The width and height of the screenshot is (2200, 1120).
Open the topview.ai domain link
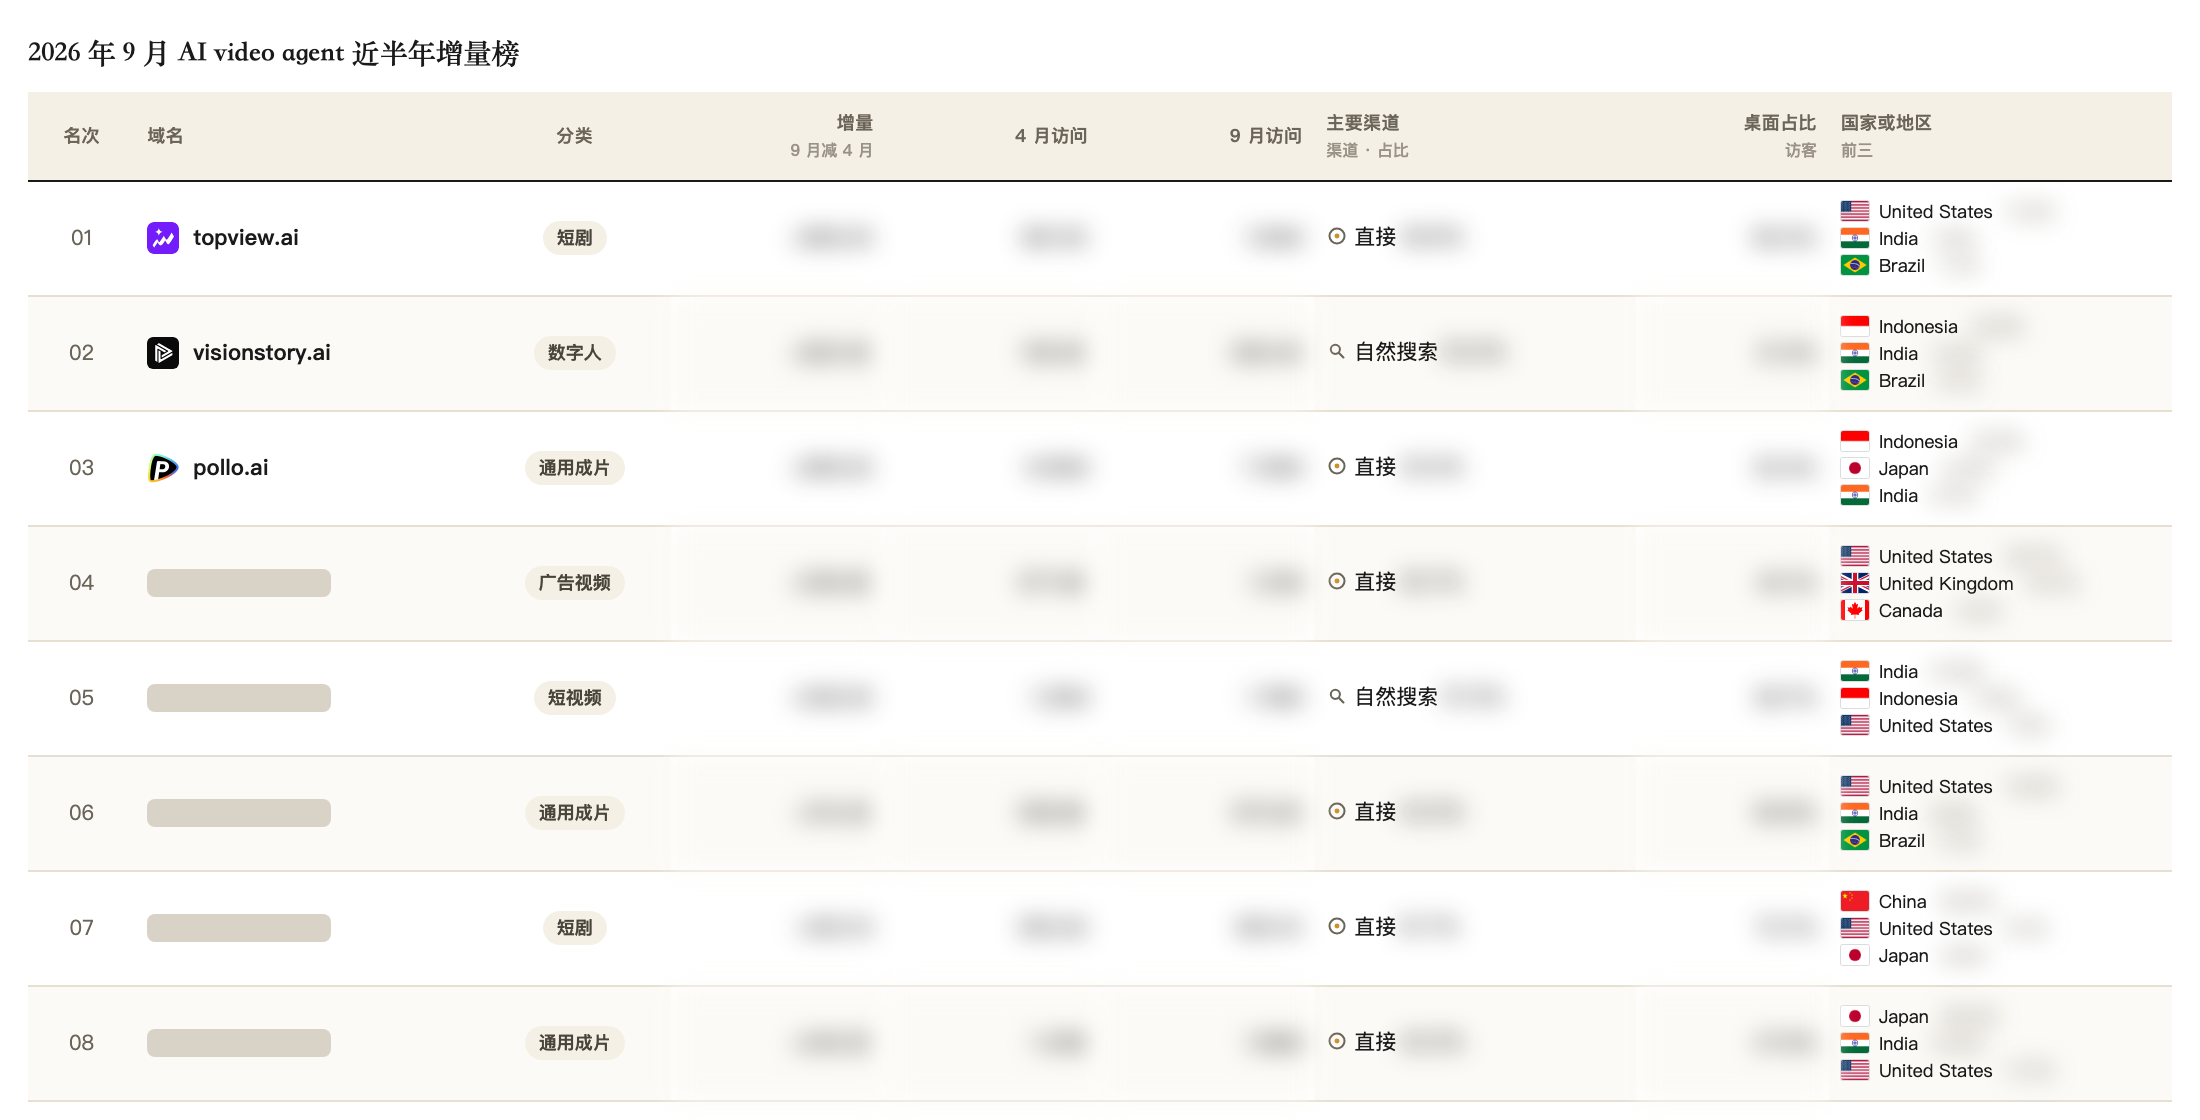point(246,238)
